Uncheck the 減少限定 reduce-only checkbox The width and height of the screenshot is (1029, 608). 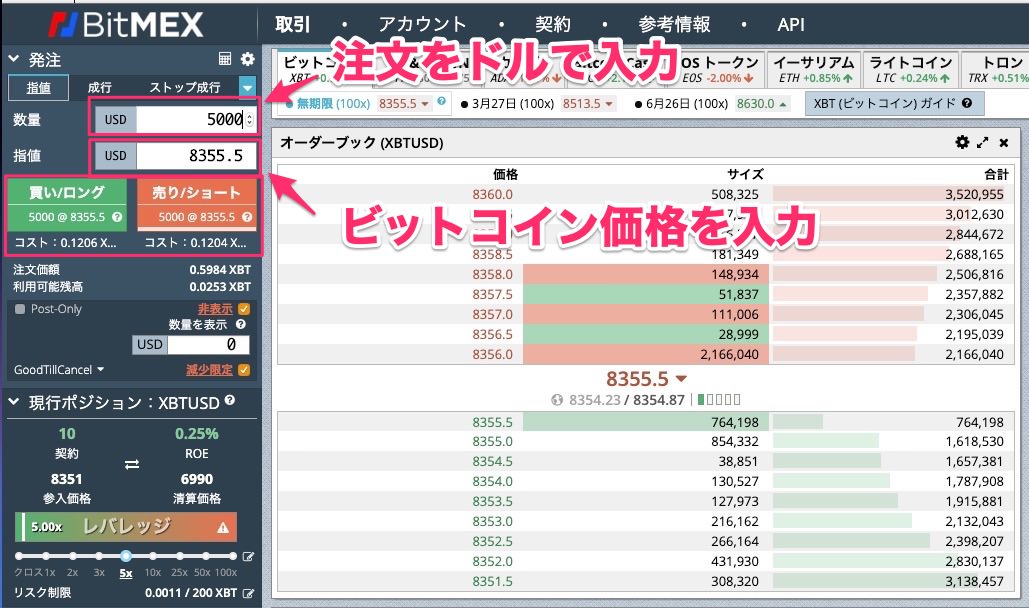244,370
